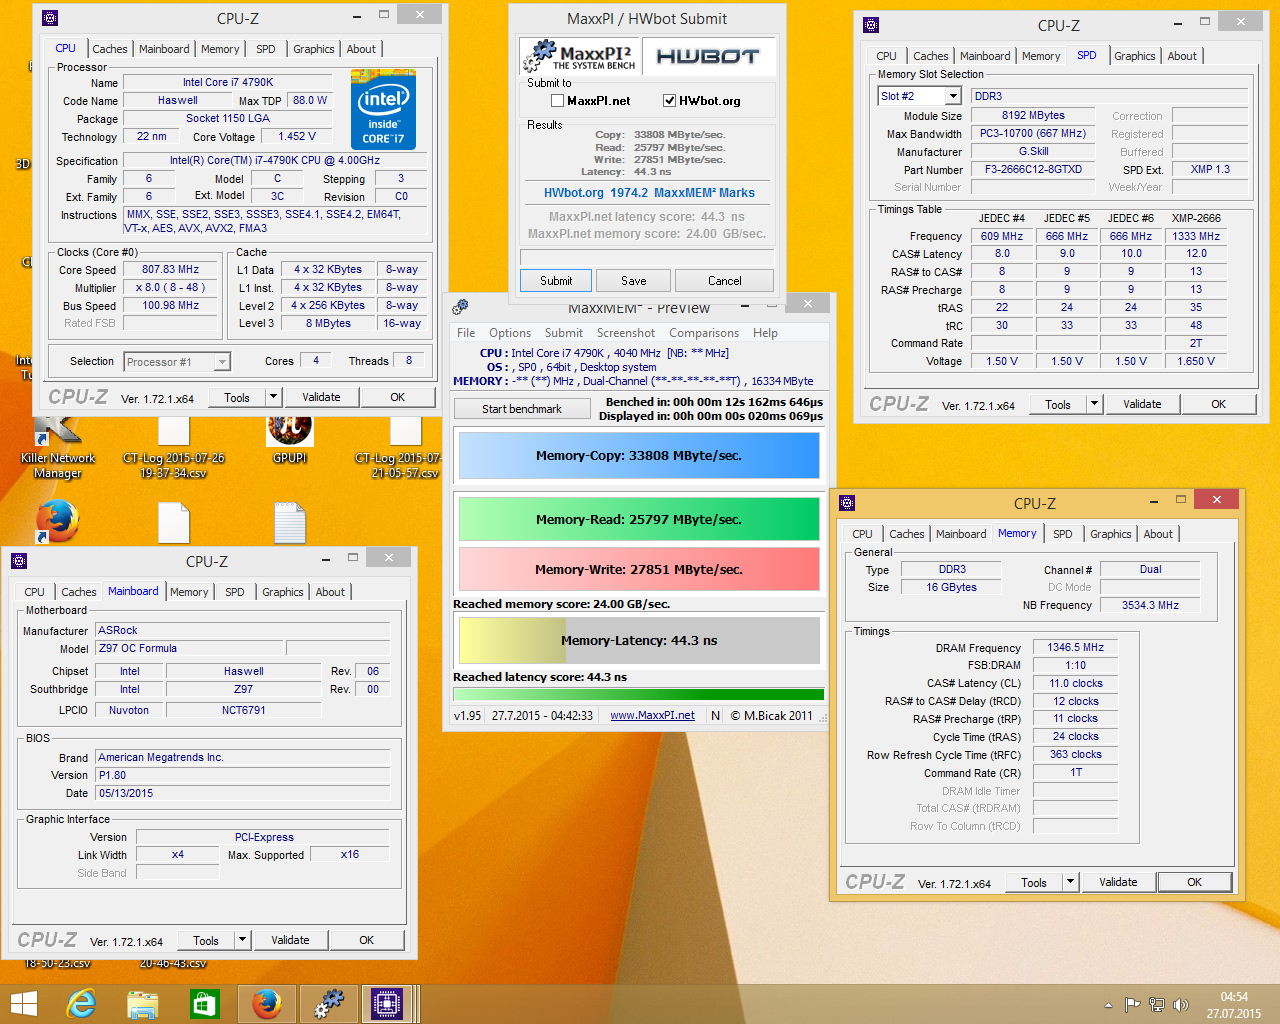Expand Tools arrow in CPU-Z SPD window
Viewport: 1280px width, 1024px height.
1094,404
